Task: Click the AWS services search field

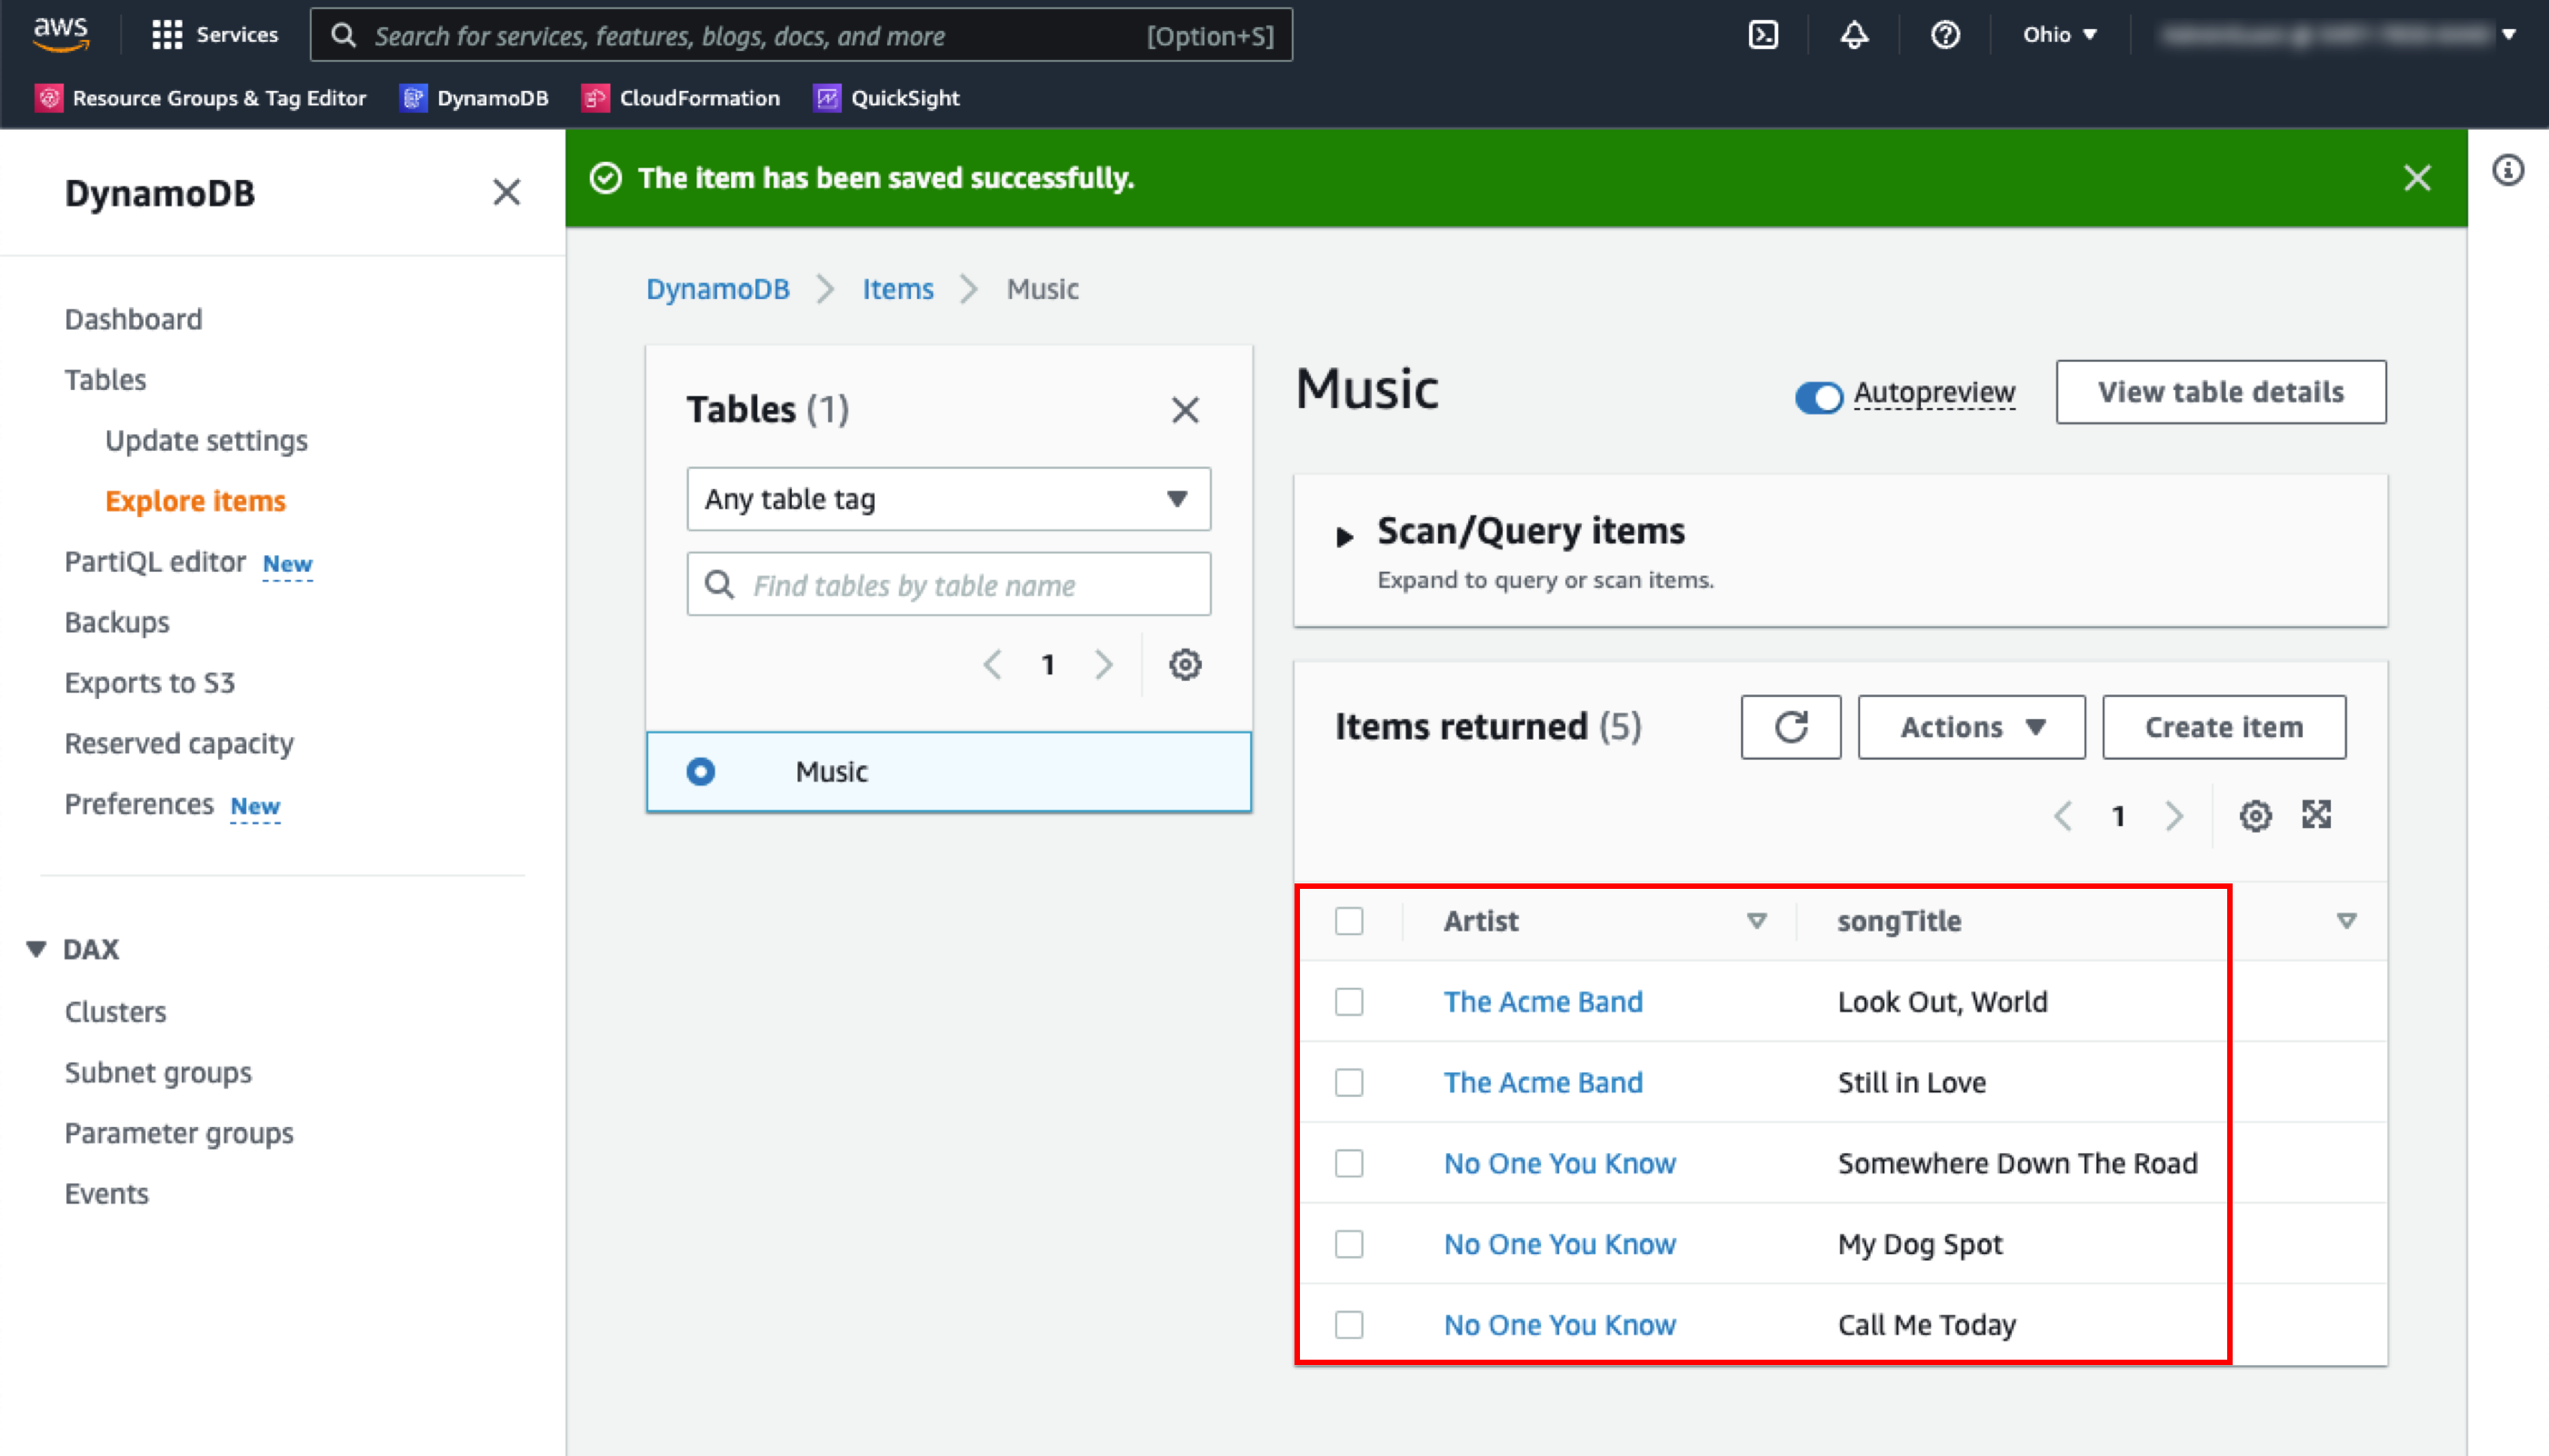Action: coord(800,35)
